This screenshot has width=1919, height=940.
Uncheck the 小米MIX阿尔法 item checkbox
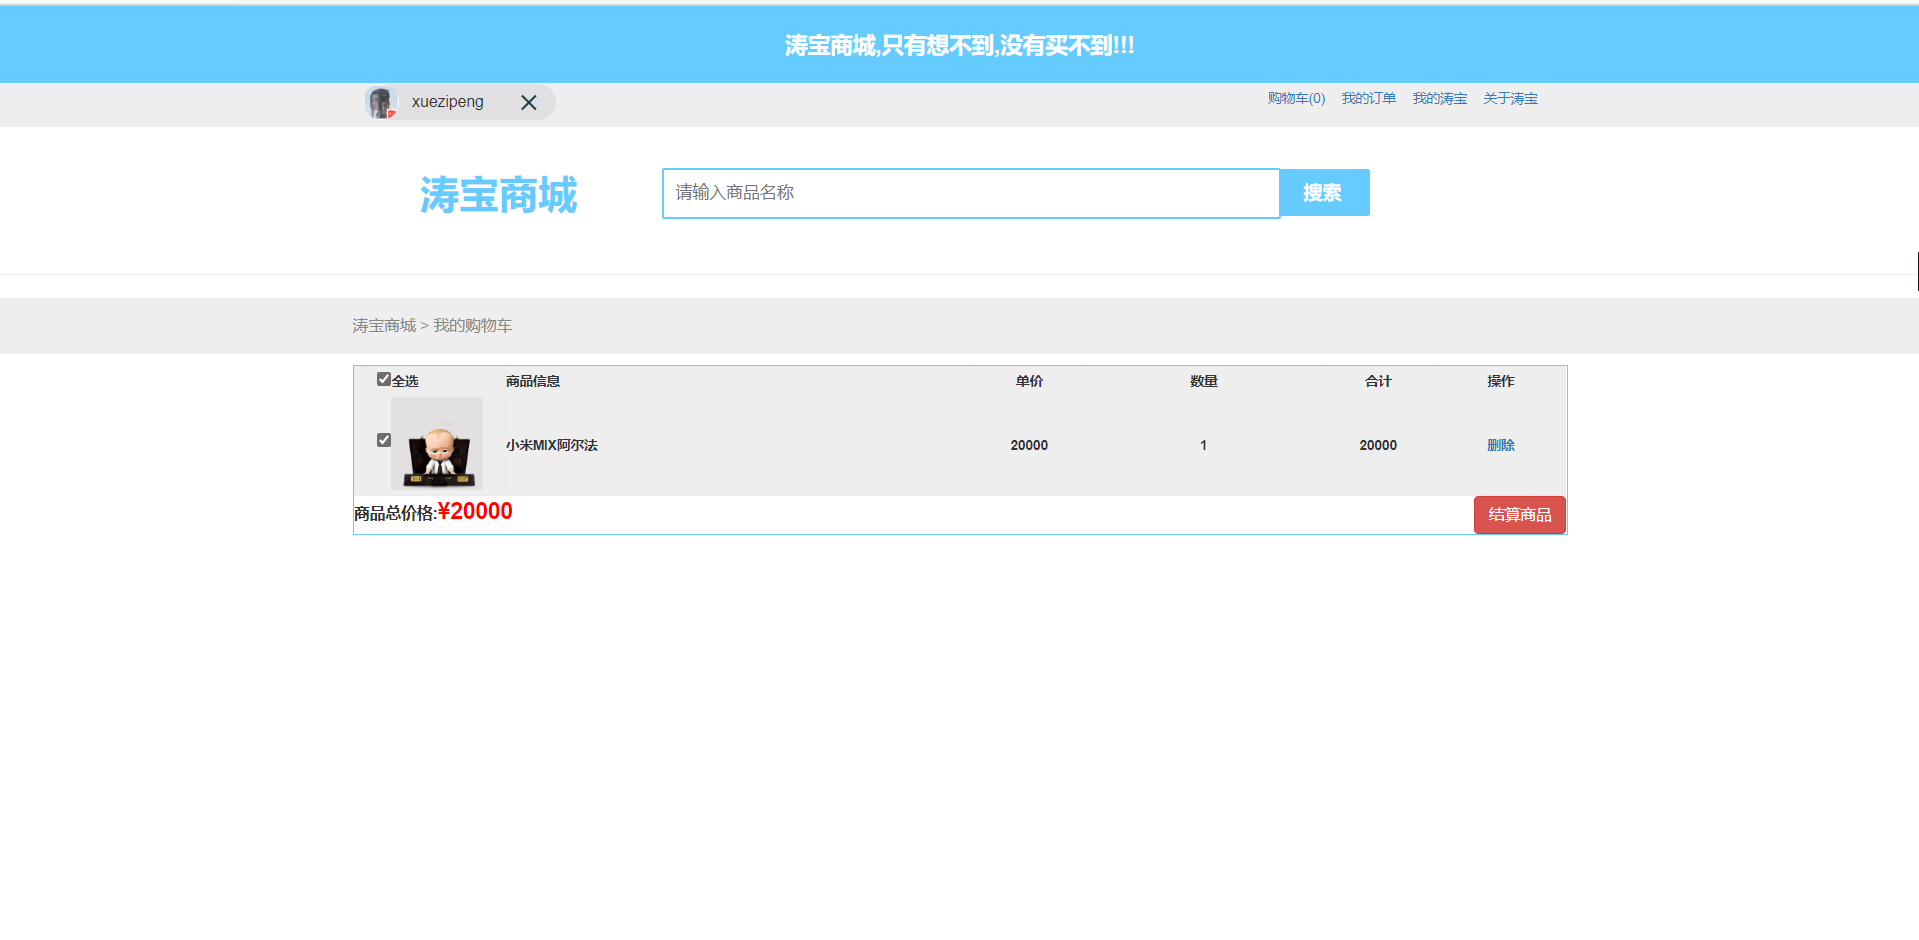point(383,440)
